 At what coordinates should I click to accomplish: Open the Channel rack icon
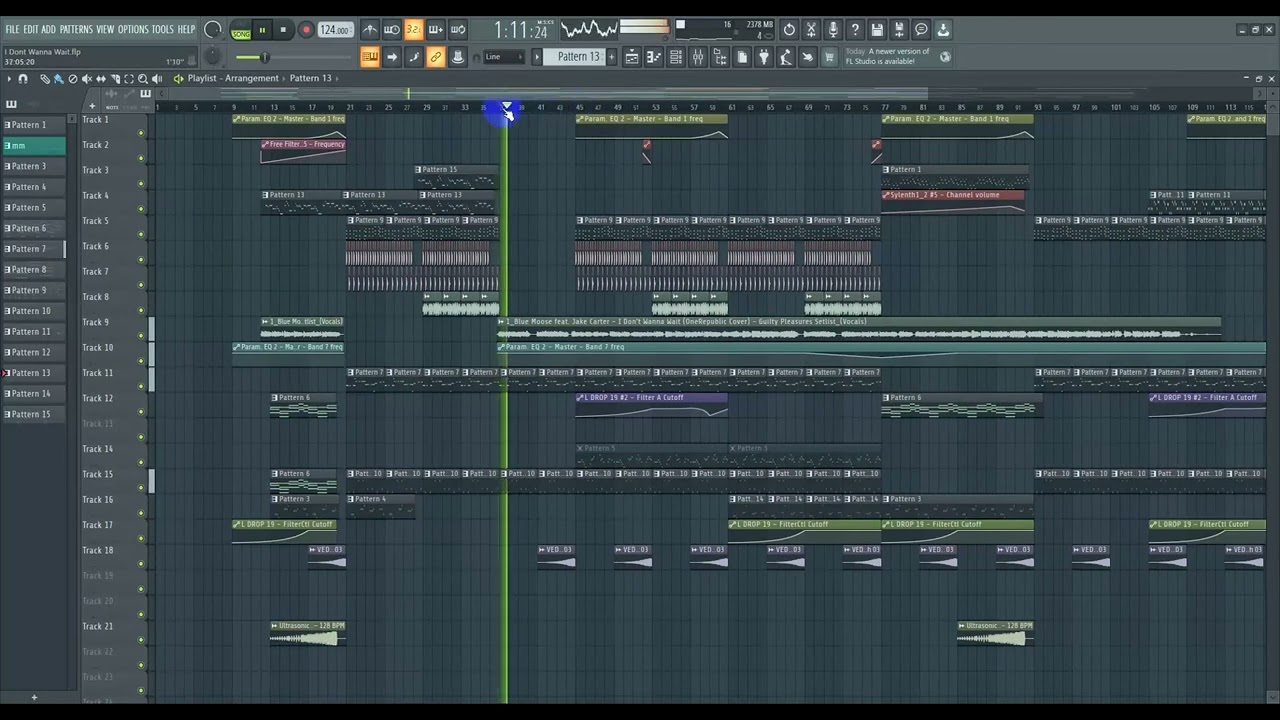676,57
